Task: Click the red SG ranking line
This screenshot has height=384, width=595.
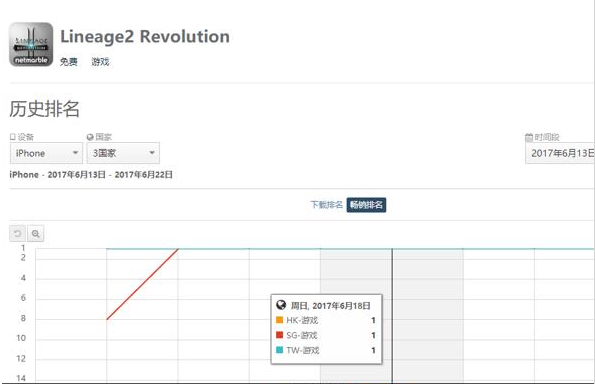Action: (142, 284)
